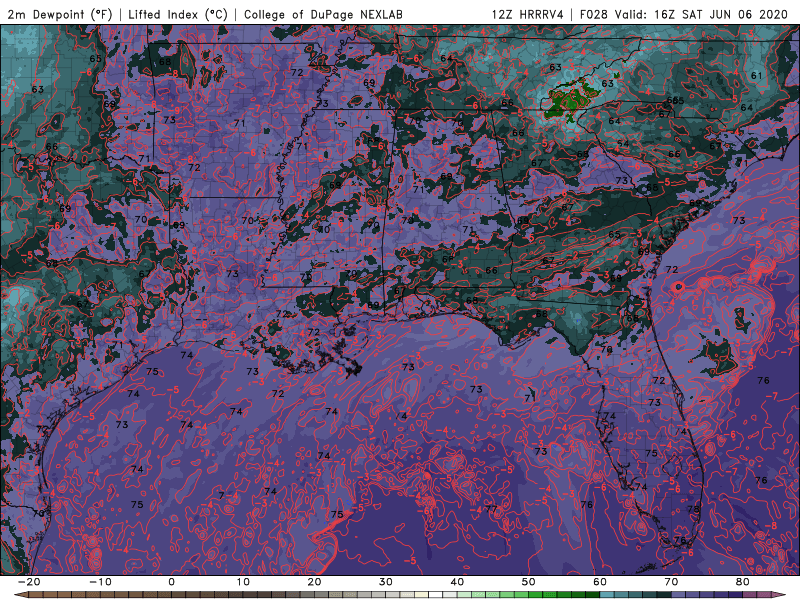Click the "70" label on the color scale
Image resolution: width=800 pixels, height=600 pixels.
tap(671, 582)
